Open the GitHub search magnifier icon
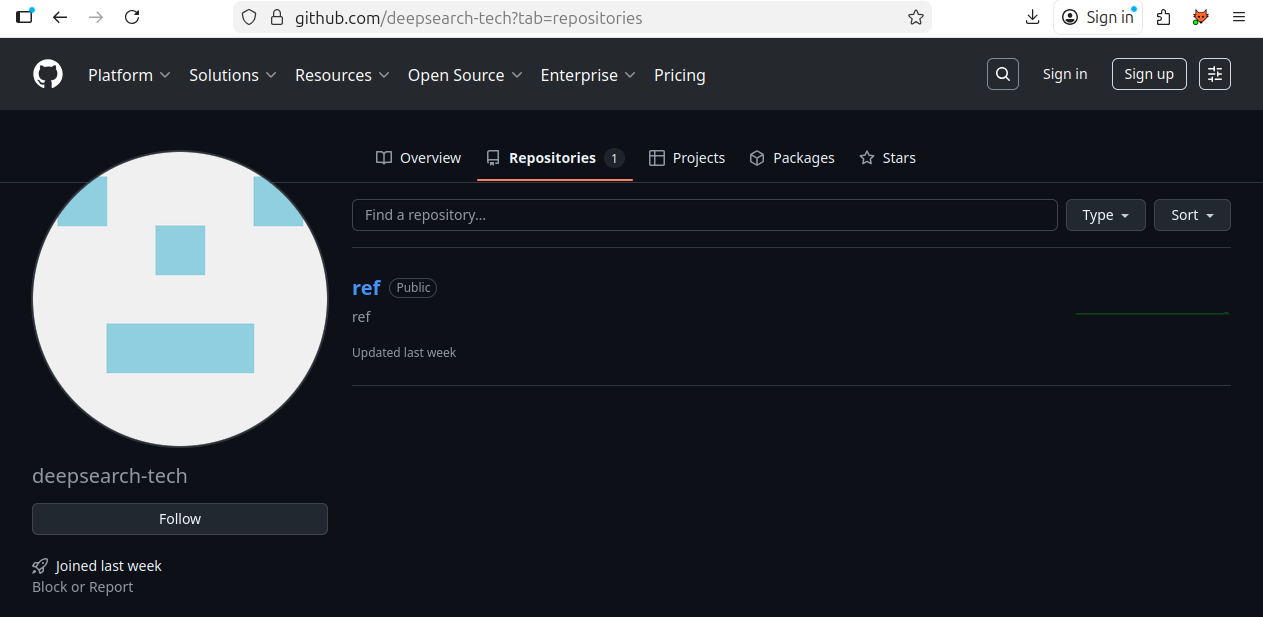1263x617 pixels. click(x=1002, y=74)
